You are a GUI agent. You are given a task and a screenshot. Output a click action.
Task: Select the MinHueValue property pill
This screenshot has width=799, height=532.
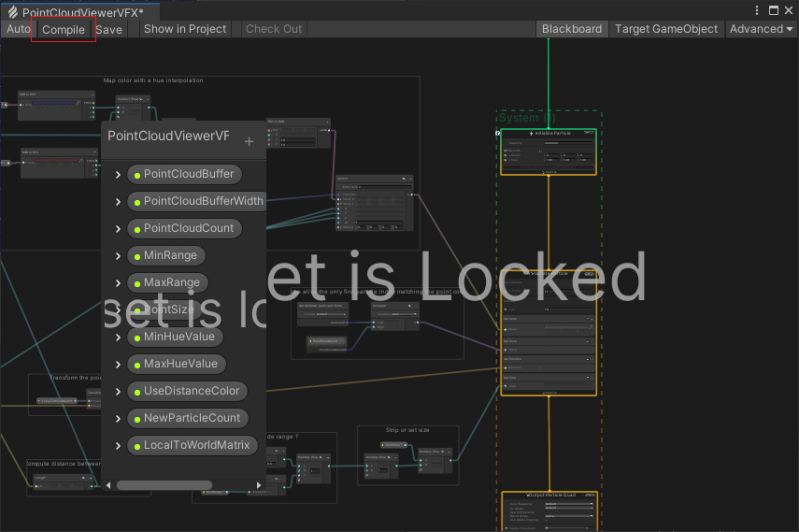click(175, 336)
